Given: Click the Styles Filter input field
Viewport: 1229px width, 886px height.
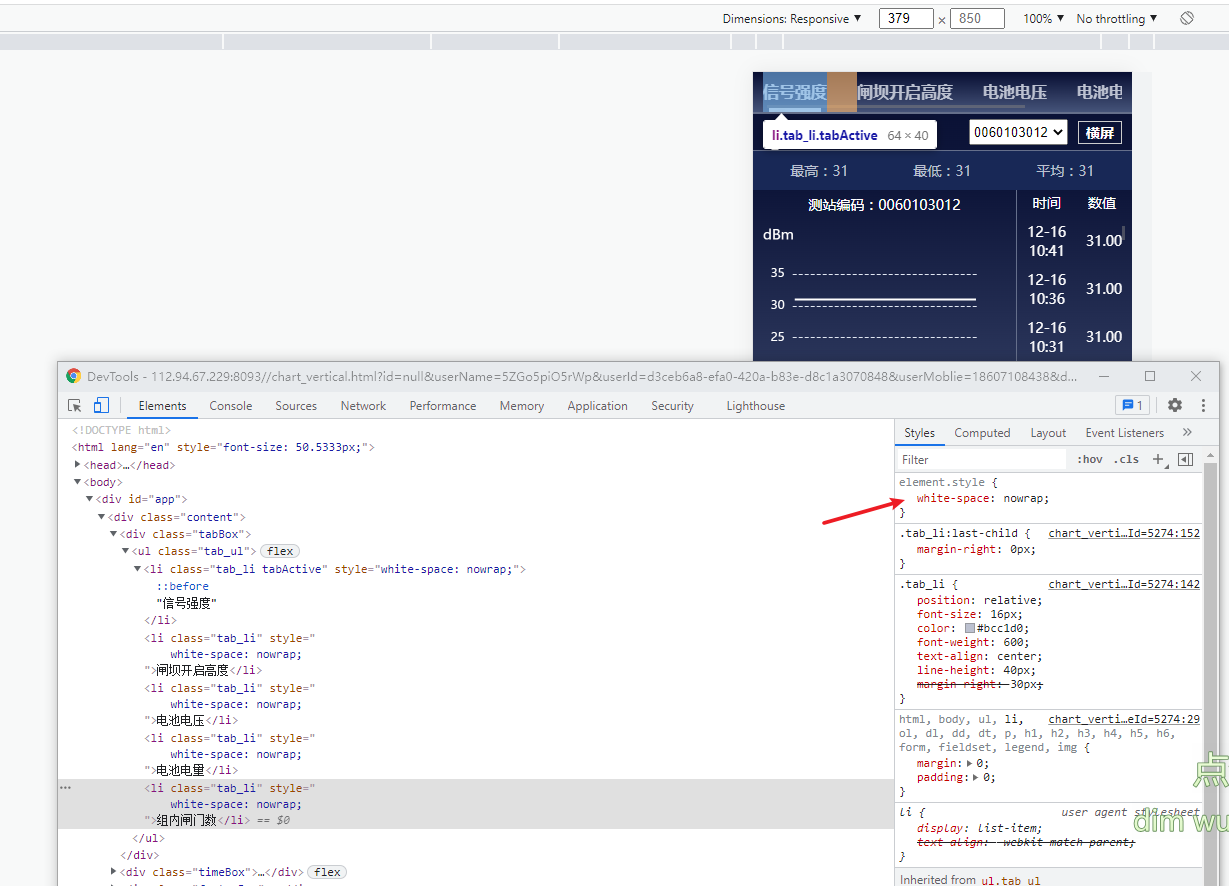Looking at the screenshot, I should coord(982,459).
